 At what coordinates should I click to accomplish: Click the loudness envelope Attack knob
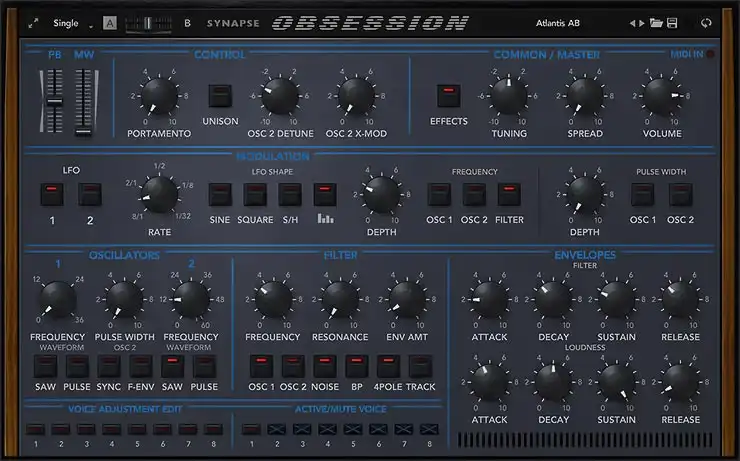(489, 382)
